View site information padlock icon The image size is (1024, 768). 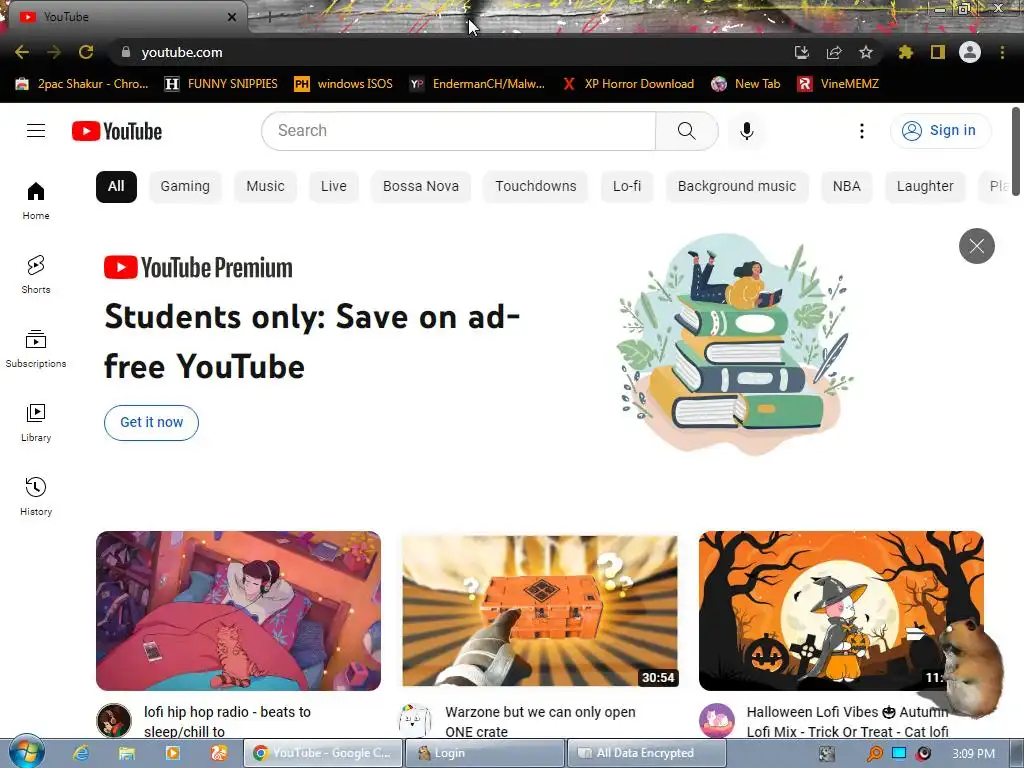click(126, 52)
